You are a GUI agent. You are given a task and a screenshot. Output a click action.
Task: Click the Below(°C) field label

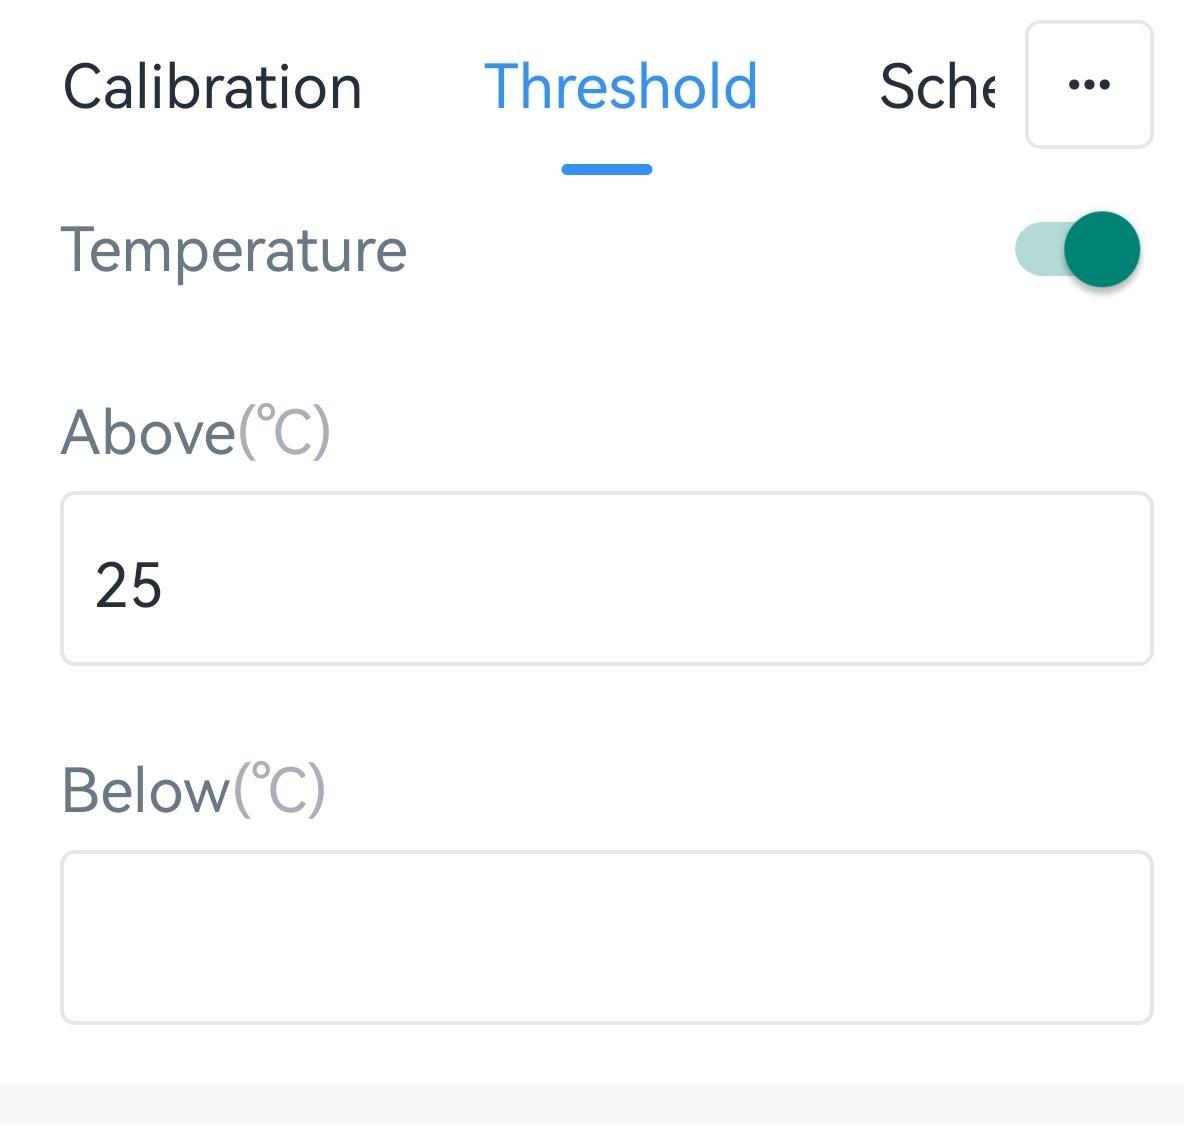click(194, 790)
